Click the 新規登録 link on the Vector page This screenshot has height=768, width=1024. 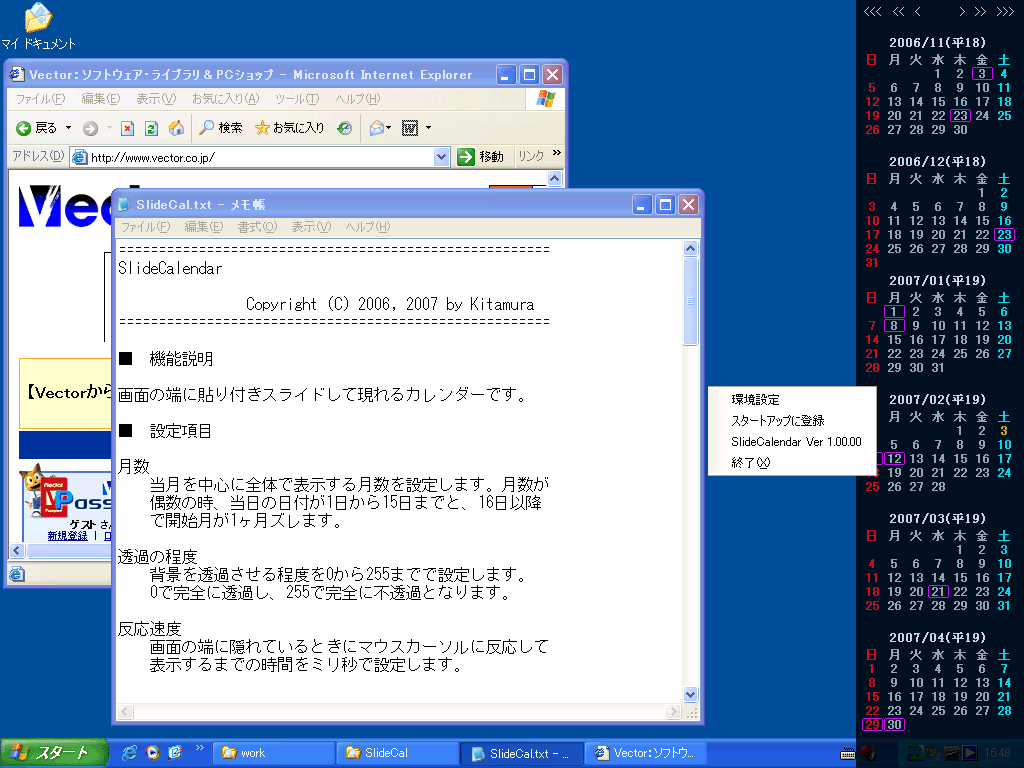tap(67, 536)
